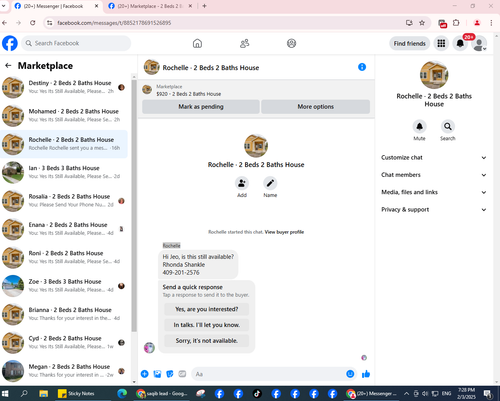Go back using the Marketplace arrow

point(8,66)
